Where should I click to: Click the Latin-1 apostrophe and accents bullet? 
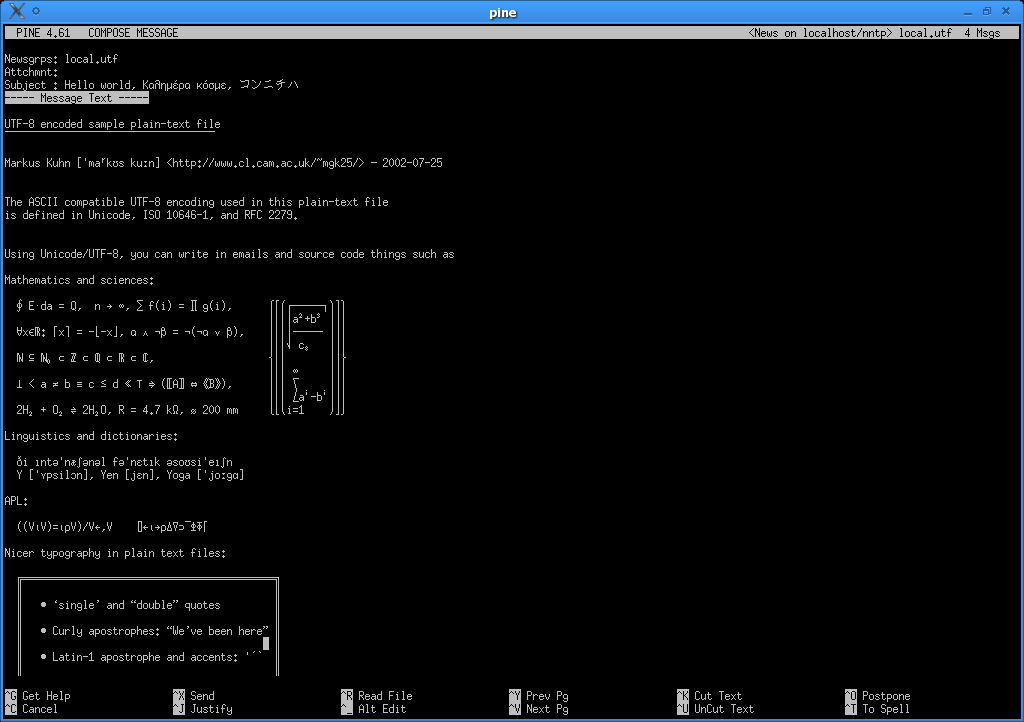point(152,657)
